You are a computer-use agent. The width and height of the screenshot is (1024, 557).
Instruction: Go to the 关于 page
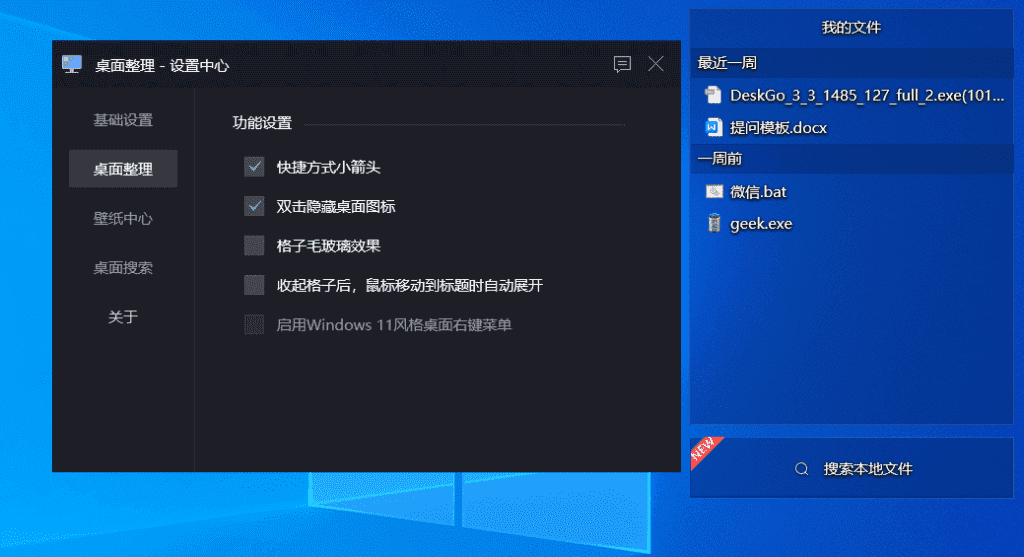(123, 317)
